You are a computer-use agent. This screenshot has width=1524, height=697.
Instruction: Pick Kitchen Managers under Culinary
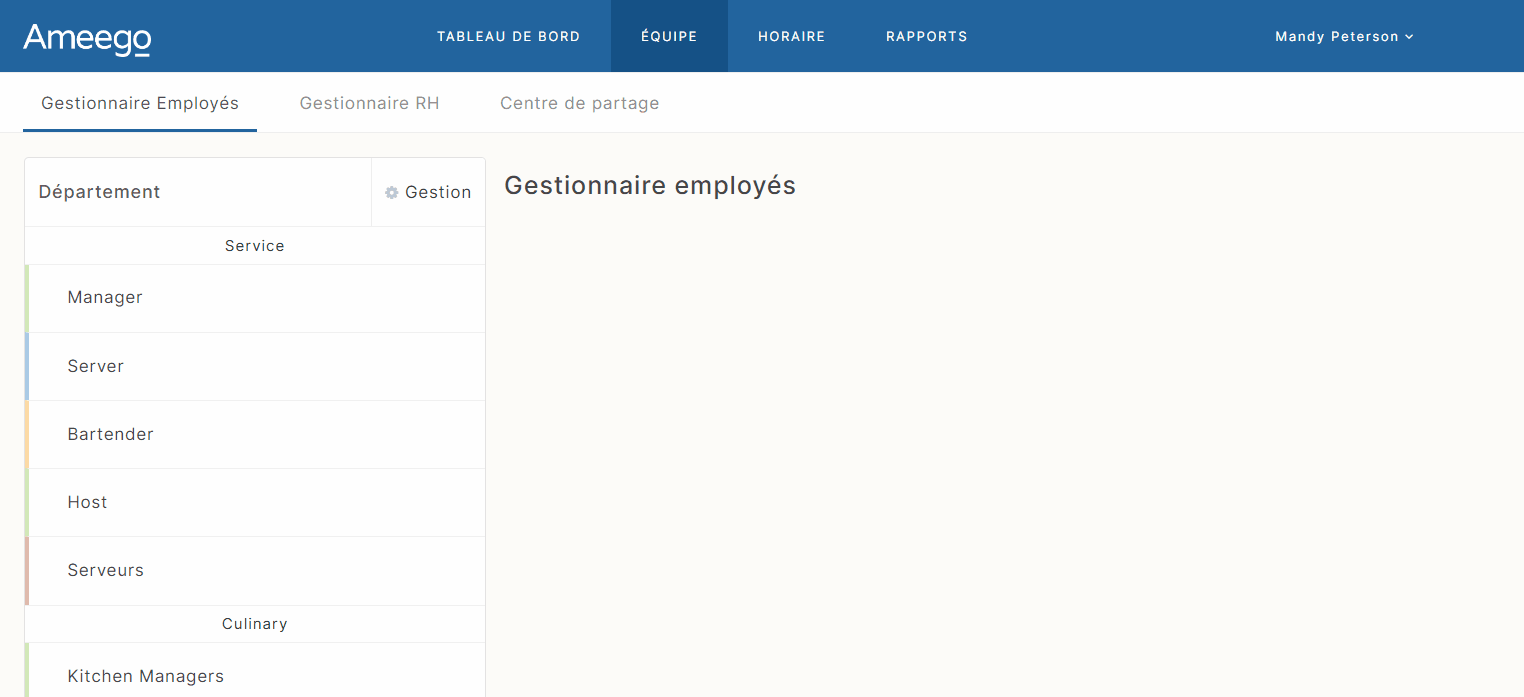coord(145,676)
